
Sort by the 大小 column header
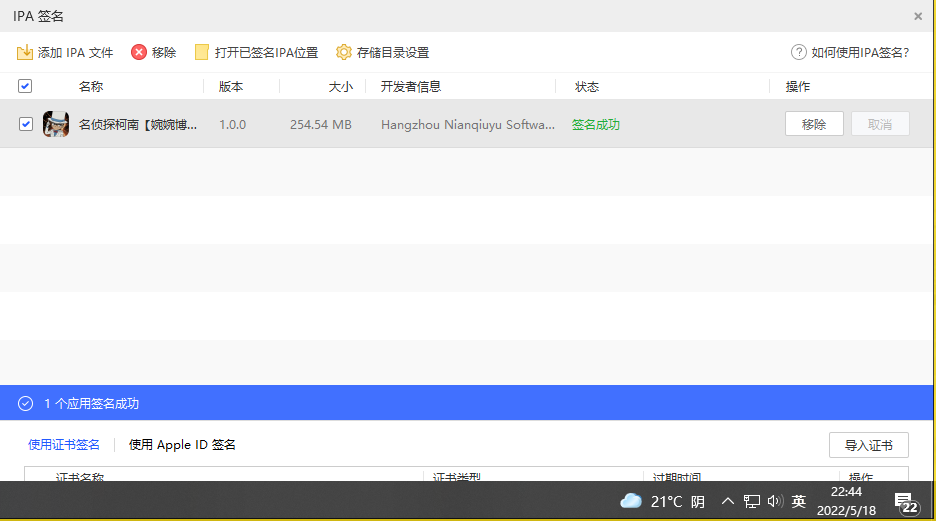341,87
